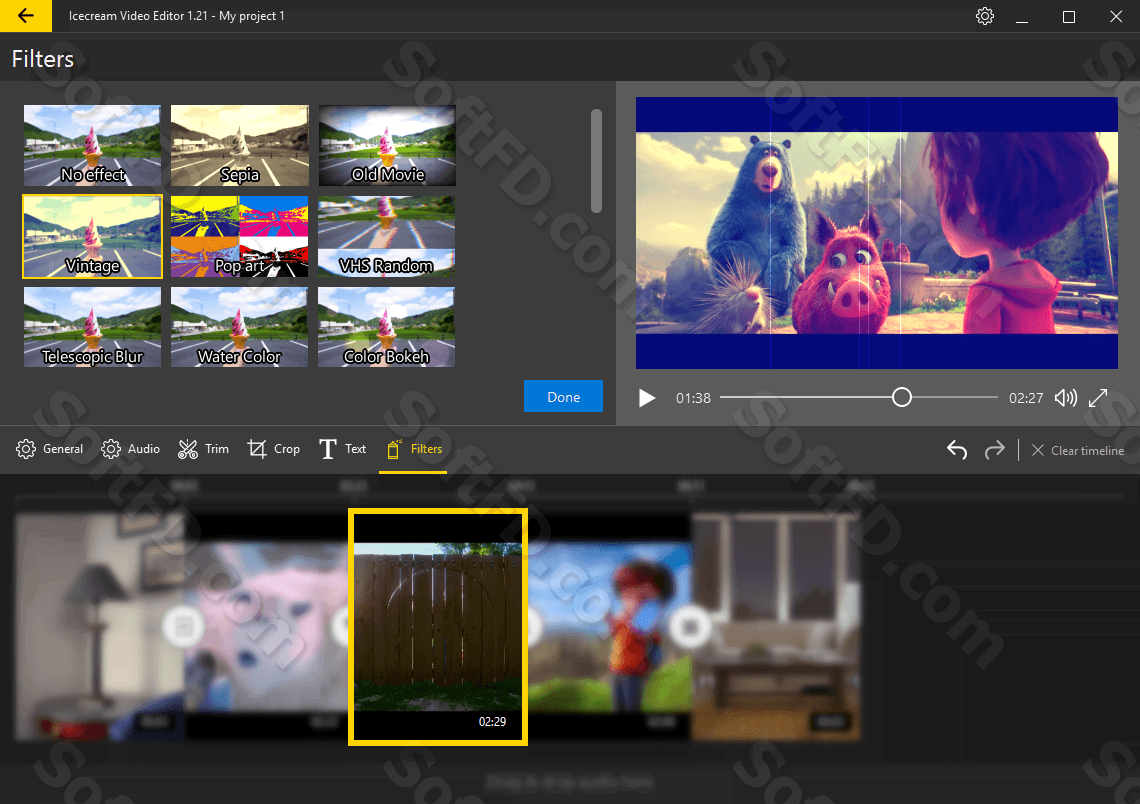Click Done to apply filter
The image size is (1140, 804).
[x=563, y=396]
